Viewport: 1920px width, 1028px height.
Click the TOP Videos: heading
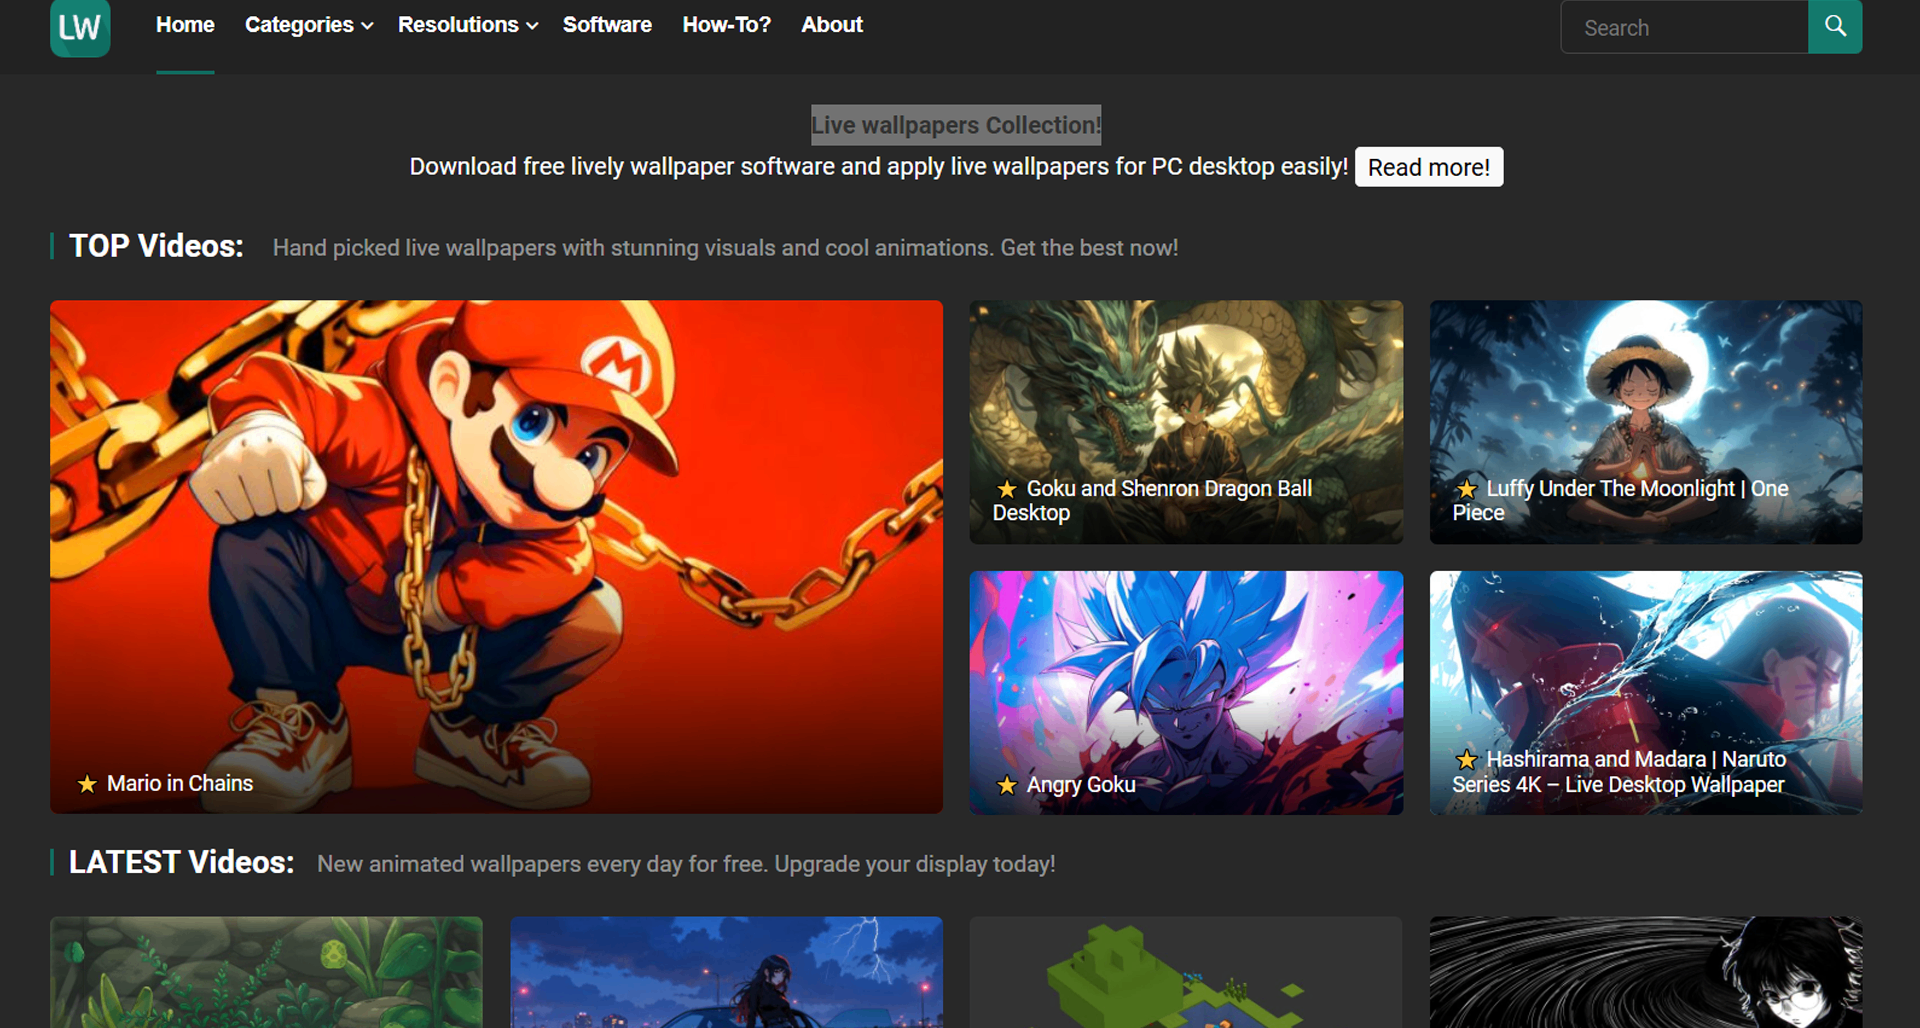click(156, 246)
